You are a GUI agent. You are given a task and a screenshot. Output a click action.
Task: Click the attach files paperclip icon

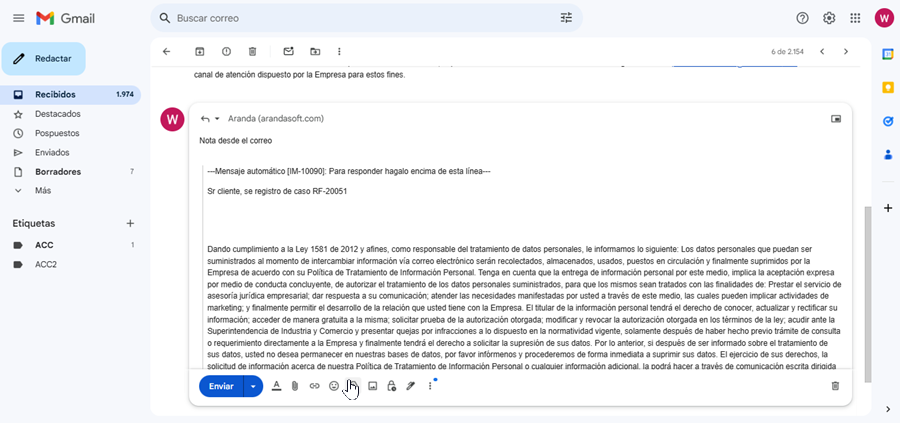(295, 386)
